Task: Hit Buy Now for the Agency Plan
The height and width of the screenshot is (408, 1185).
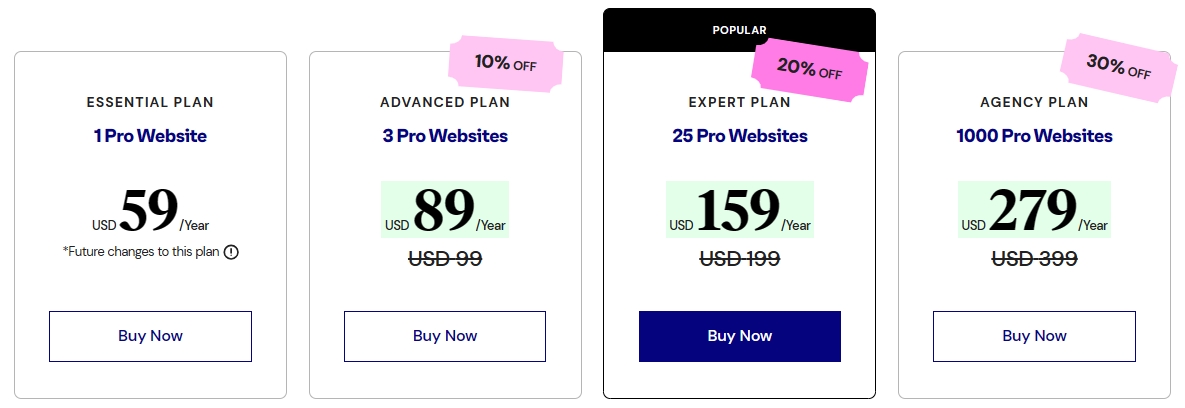Action: 1034,336
